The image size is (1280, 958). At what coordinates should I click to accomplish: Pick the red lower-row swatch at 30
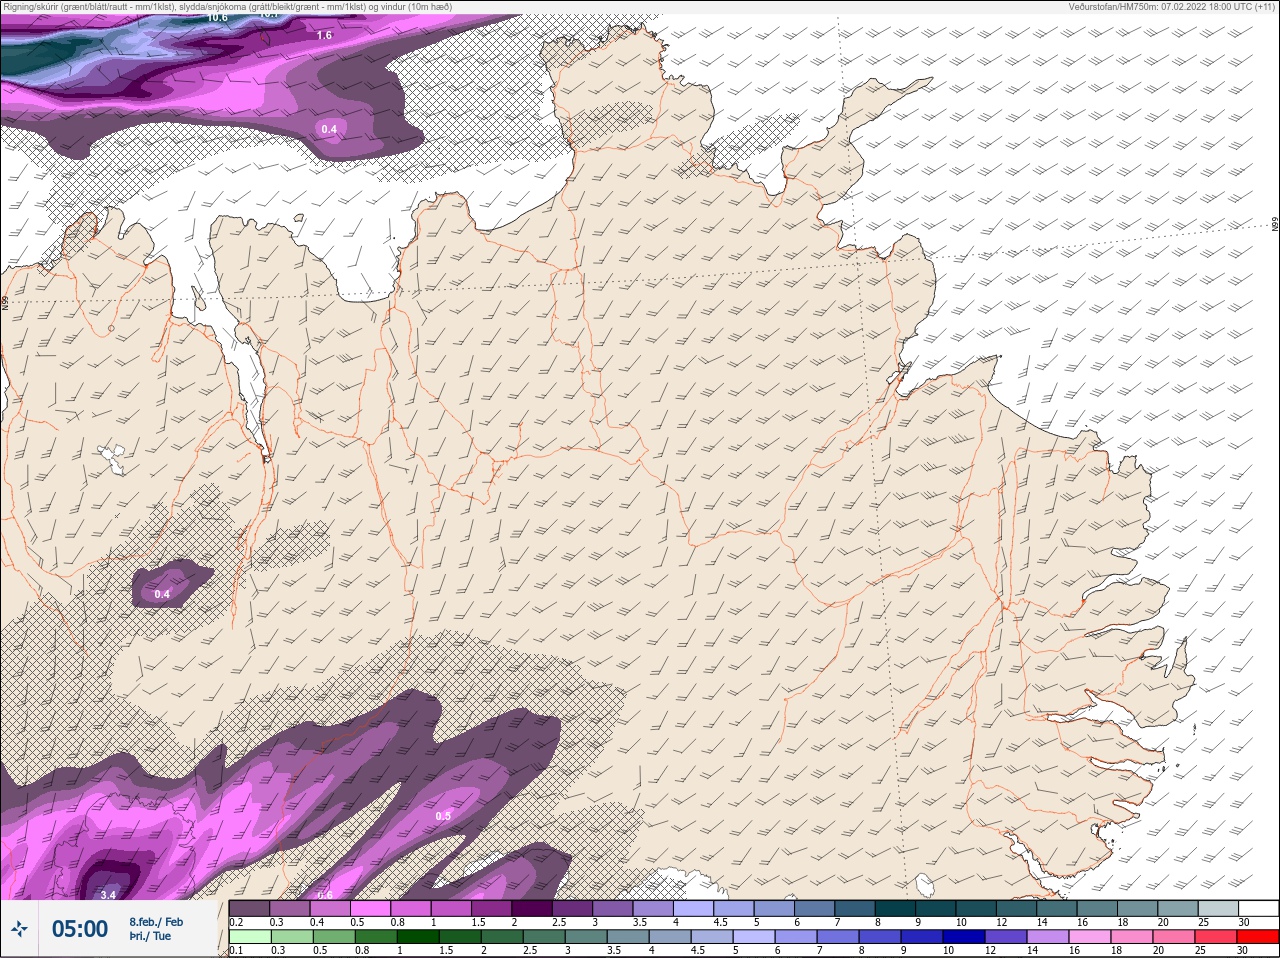(1258, 937)
